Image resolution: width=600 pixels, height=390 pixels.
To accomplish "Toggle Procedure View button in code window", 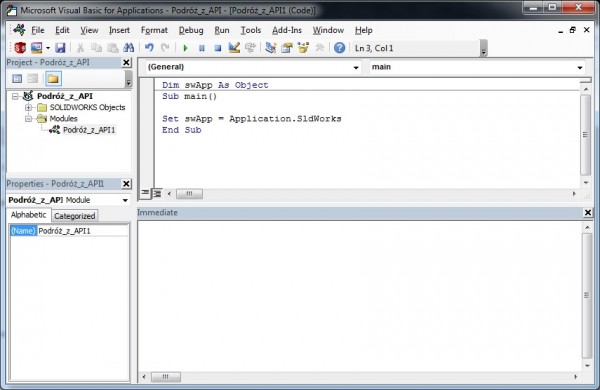I will (x=145, y=193).
